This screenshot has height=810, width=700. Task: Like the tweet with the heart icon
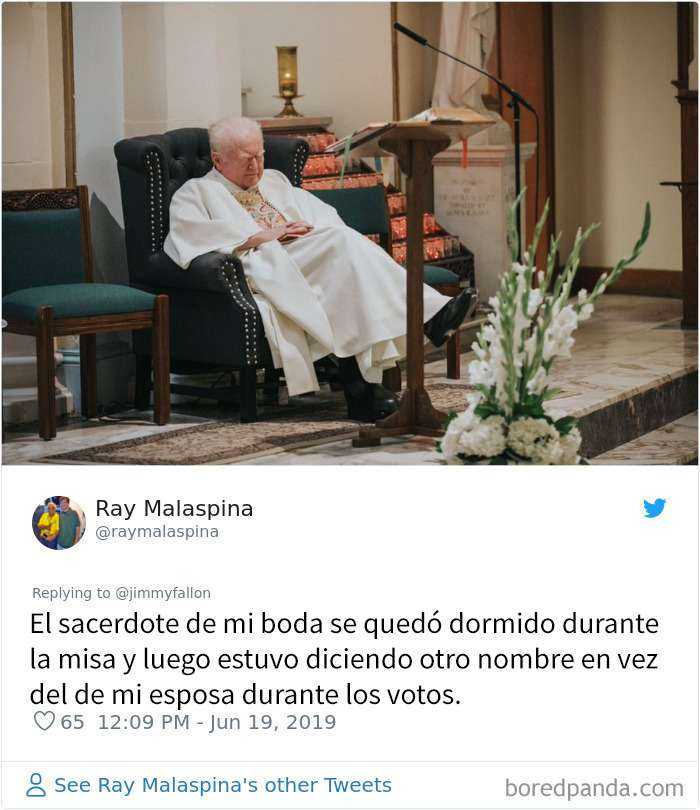coord(44,721)
